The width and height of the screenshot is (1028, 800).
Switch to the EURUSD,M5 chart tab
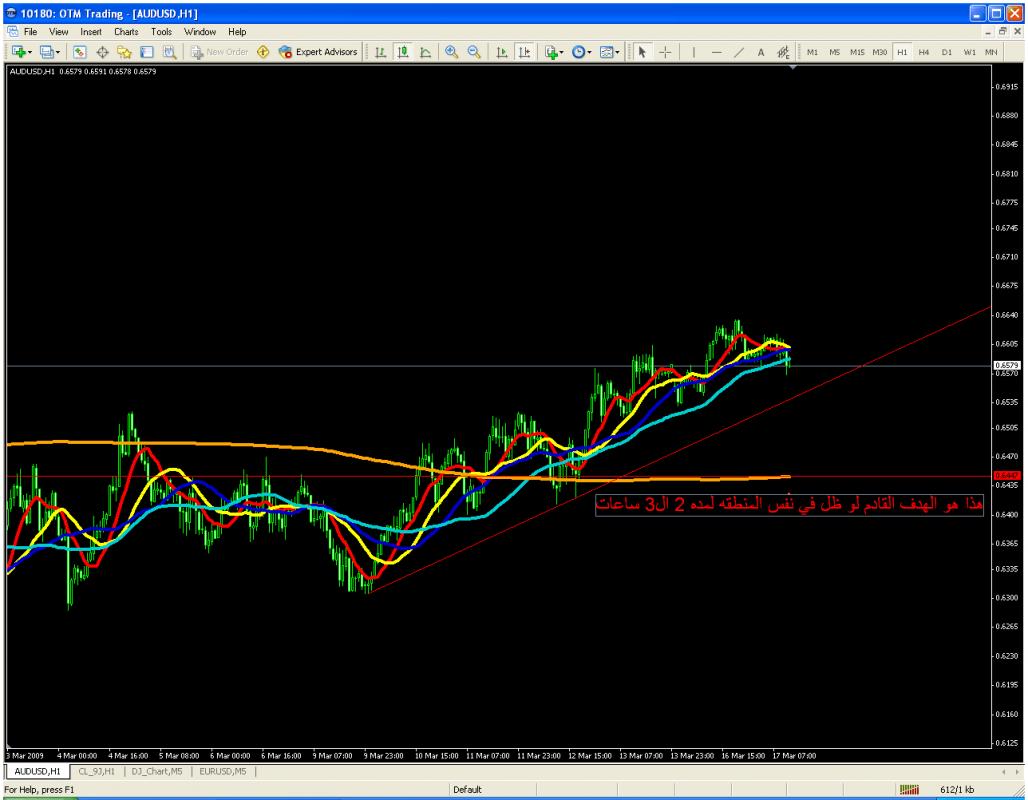(223, 771)
